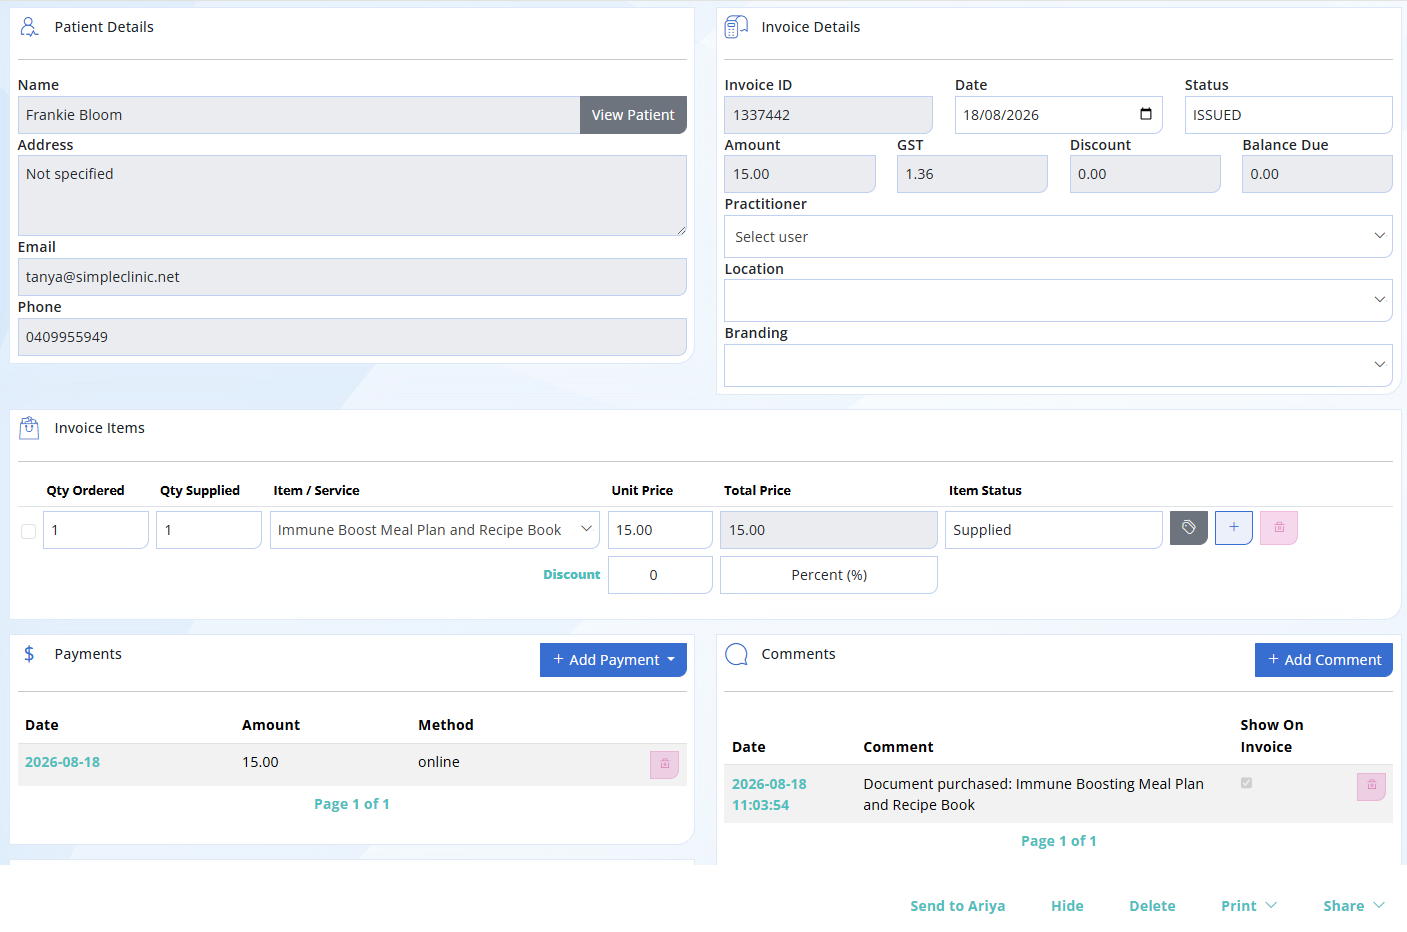Viewport: 1407px width, 932px height.
Task: Click the Payments dollar sign icon
Action: (29, 654)
